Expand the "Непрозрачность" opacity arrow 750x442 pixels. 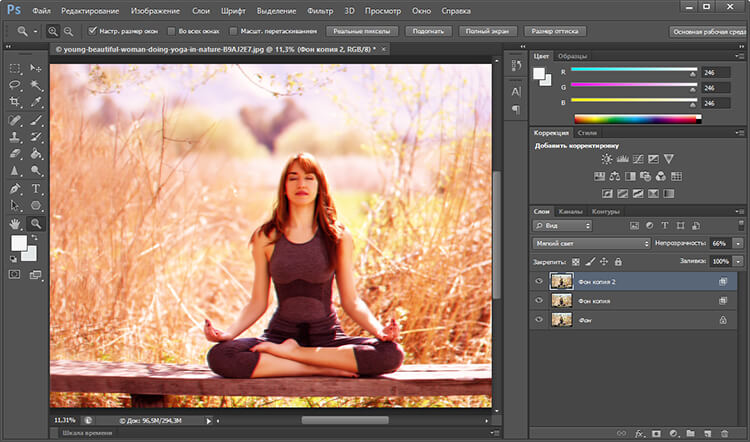click(x=738, y=243)
